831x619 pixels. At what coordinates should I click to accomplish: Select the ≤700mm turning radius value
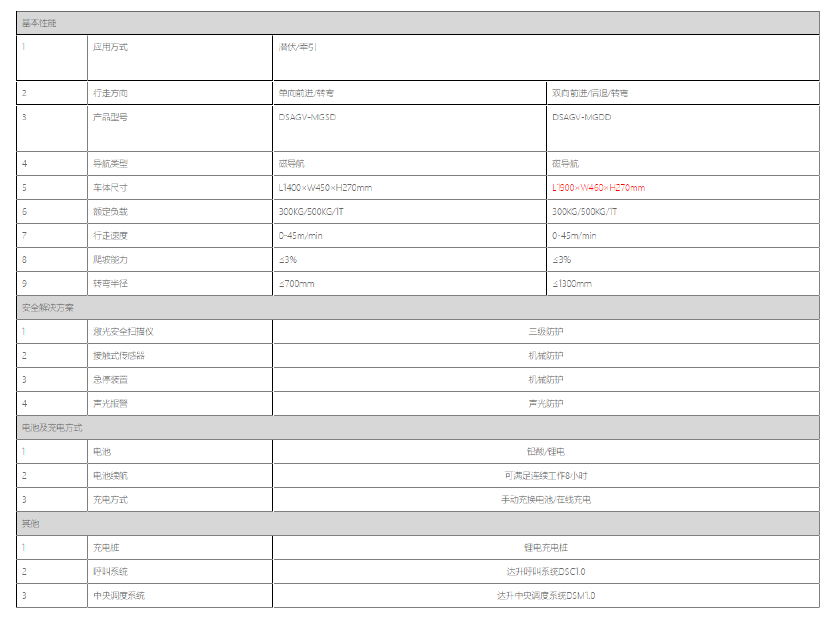297,283
